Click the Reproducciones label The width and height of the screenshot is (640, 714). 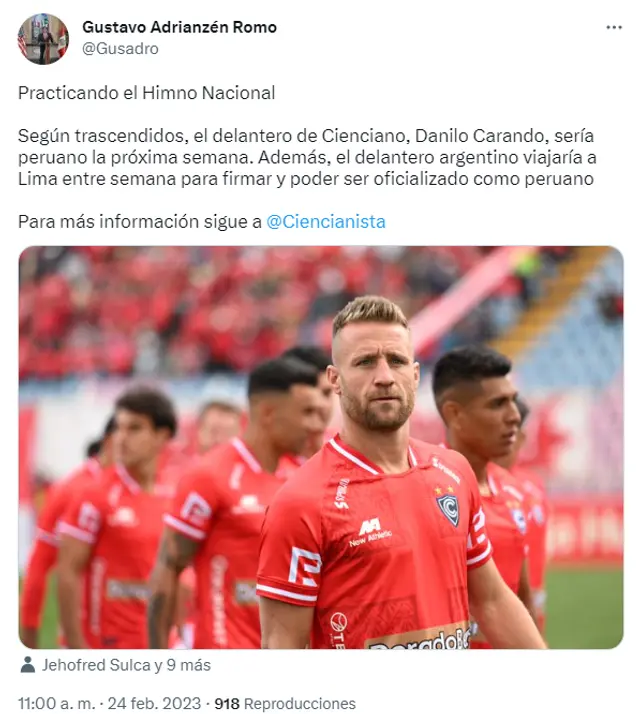(300, 704)
